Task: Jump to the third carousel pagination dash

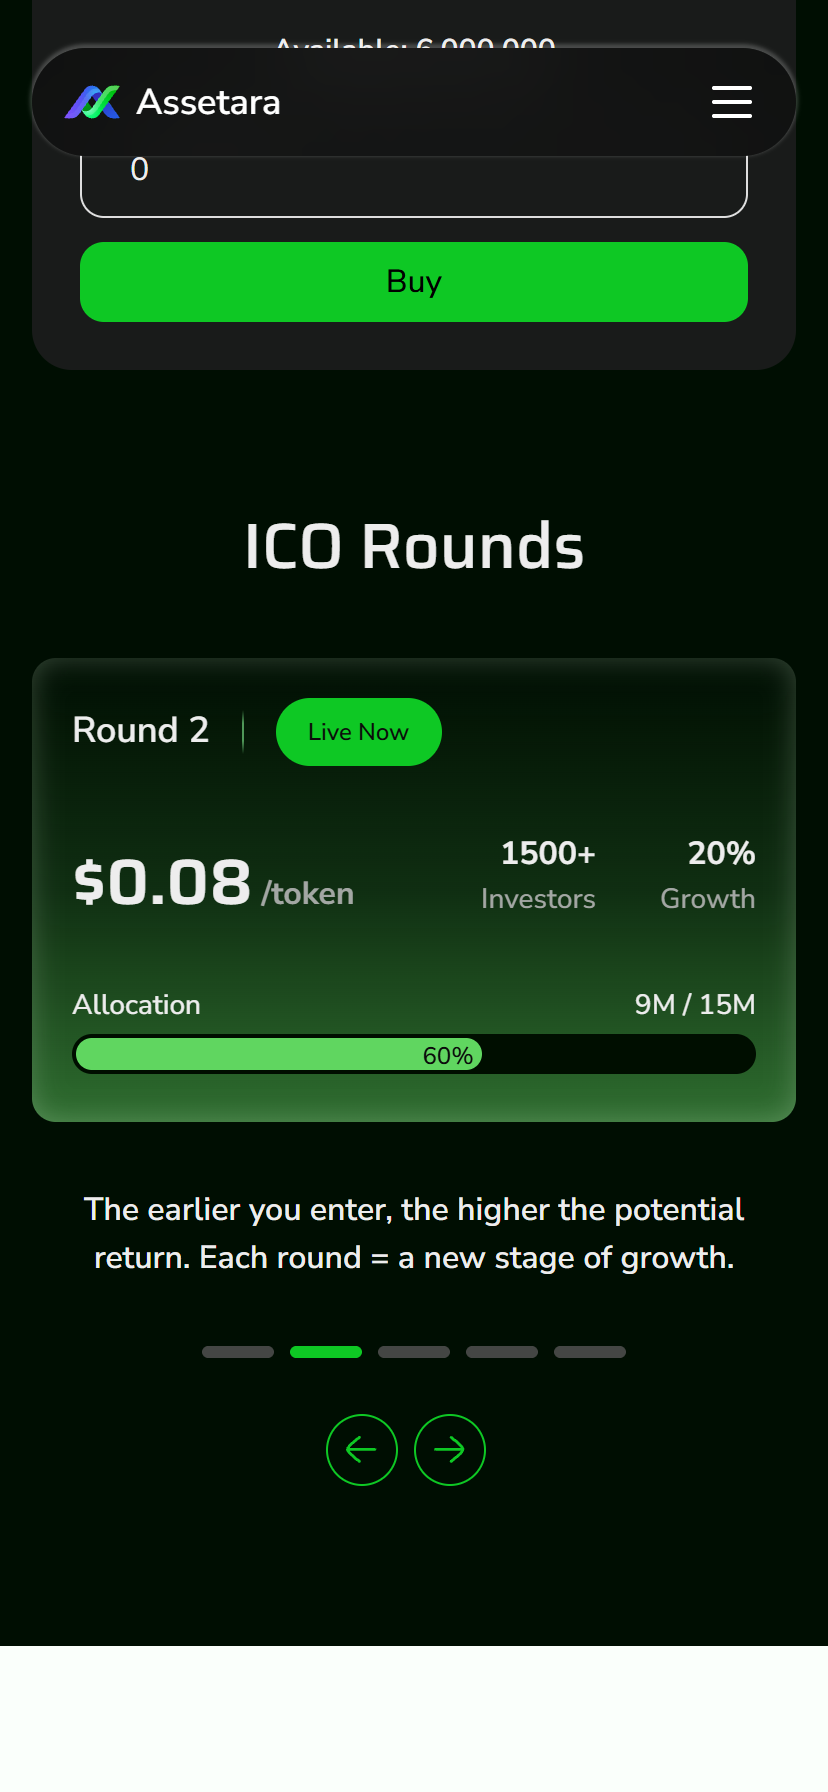Action: 414,1352
